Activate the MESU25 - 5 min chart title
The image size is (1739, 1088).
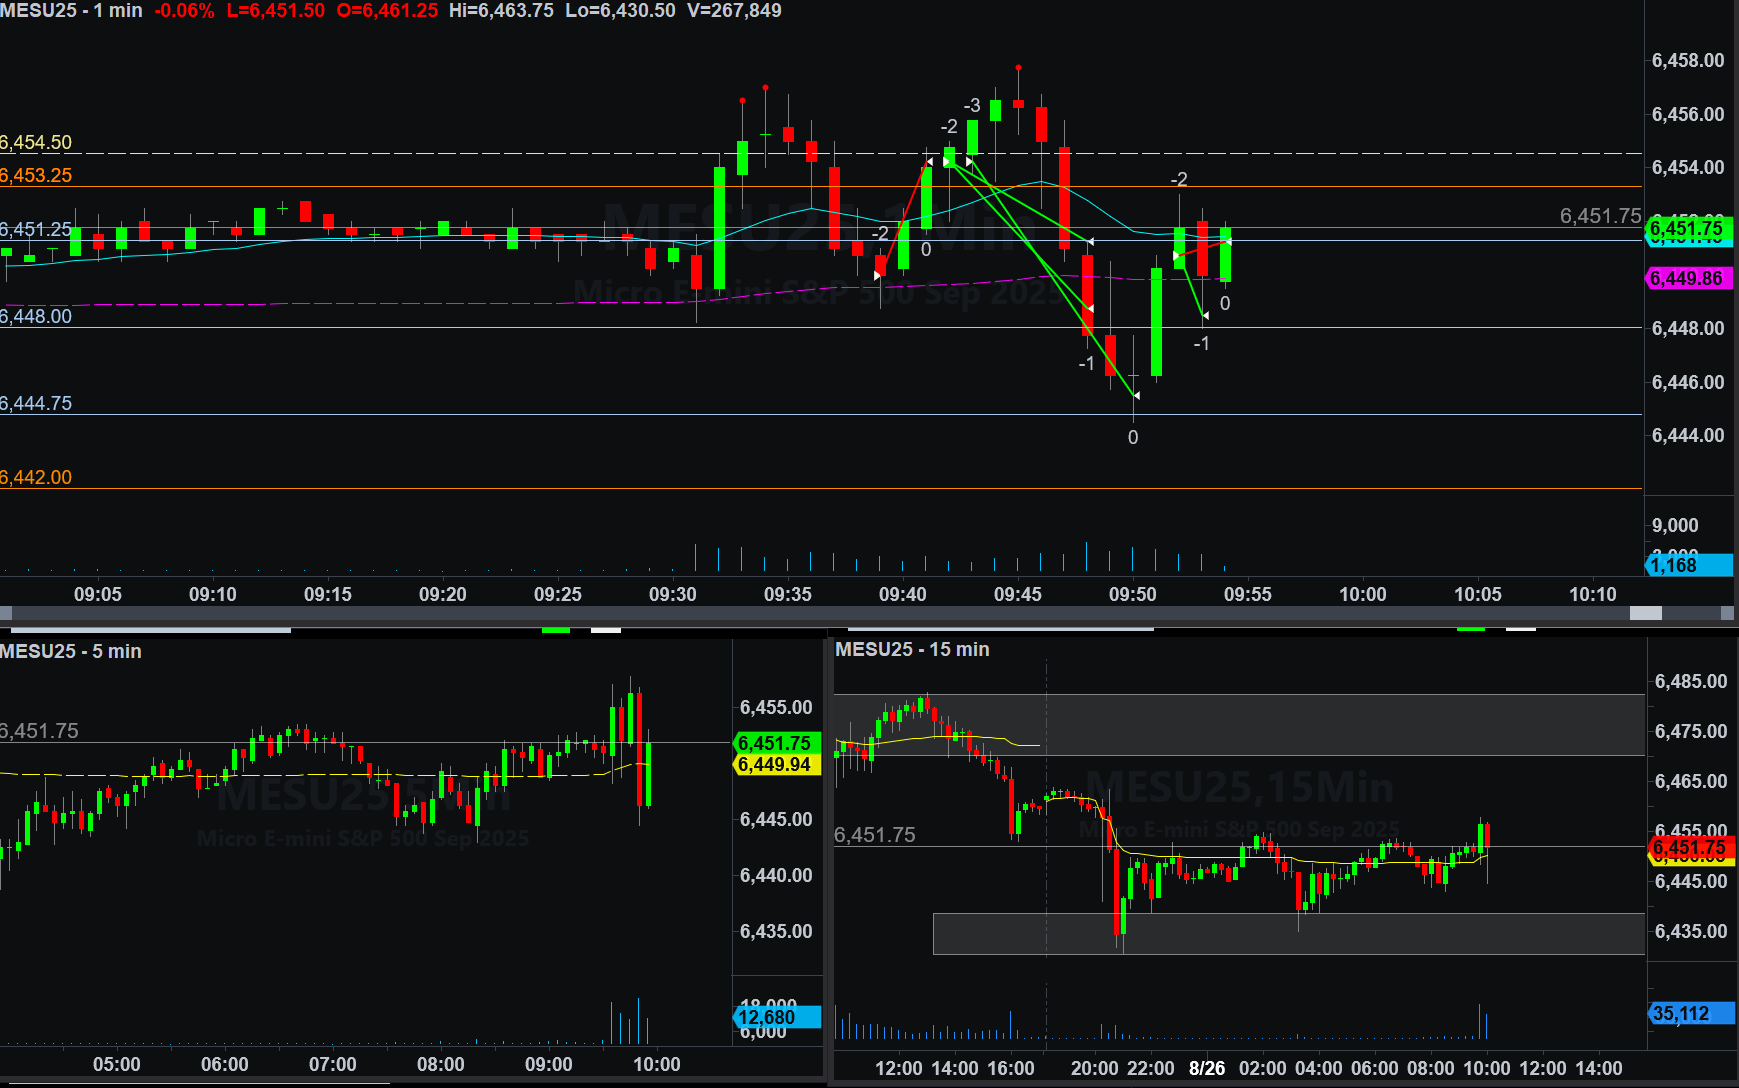pyautogui.click(x=71, y=651)
